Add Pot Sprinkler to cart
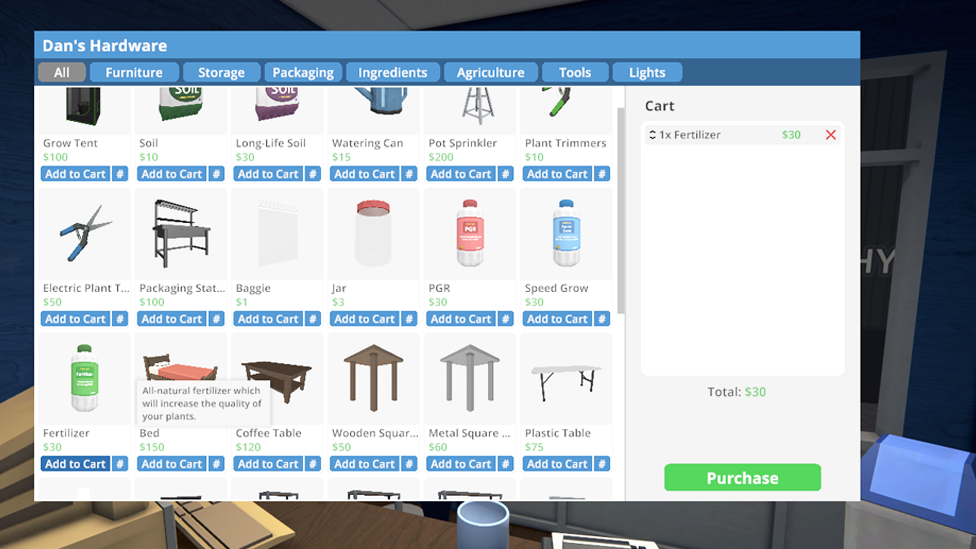 point(461,174)
